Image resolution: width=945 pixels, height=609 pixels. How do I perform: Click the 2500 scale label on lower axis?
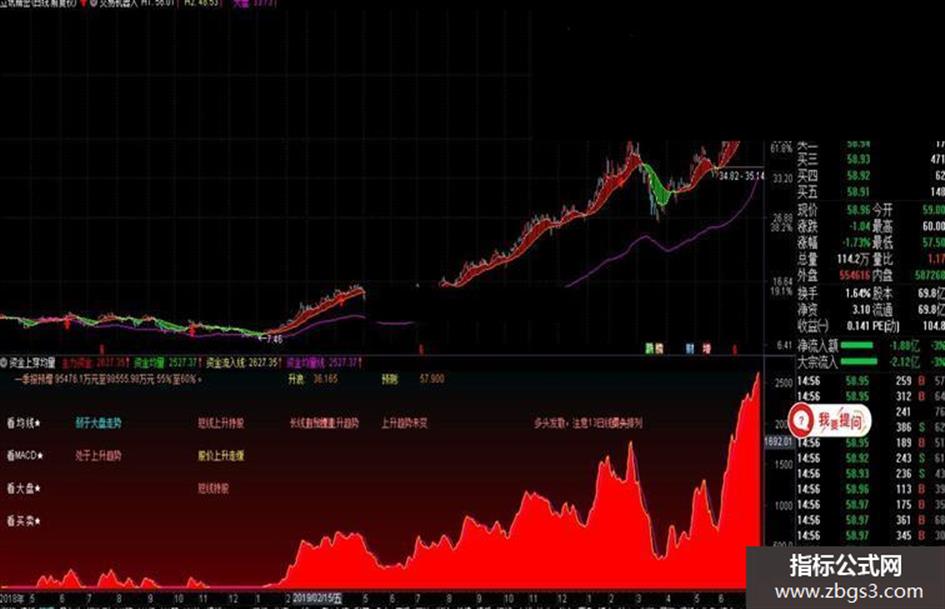click(783, 383)
